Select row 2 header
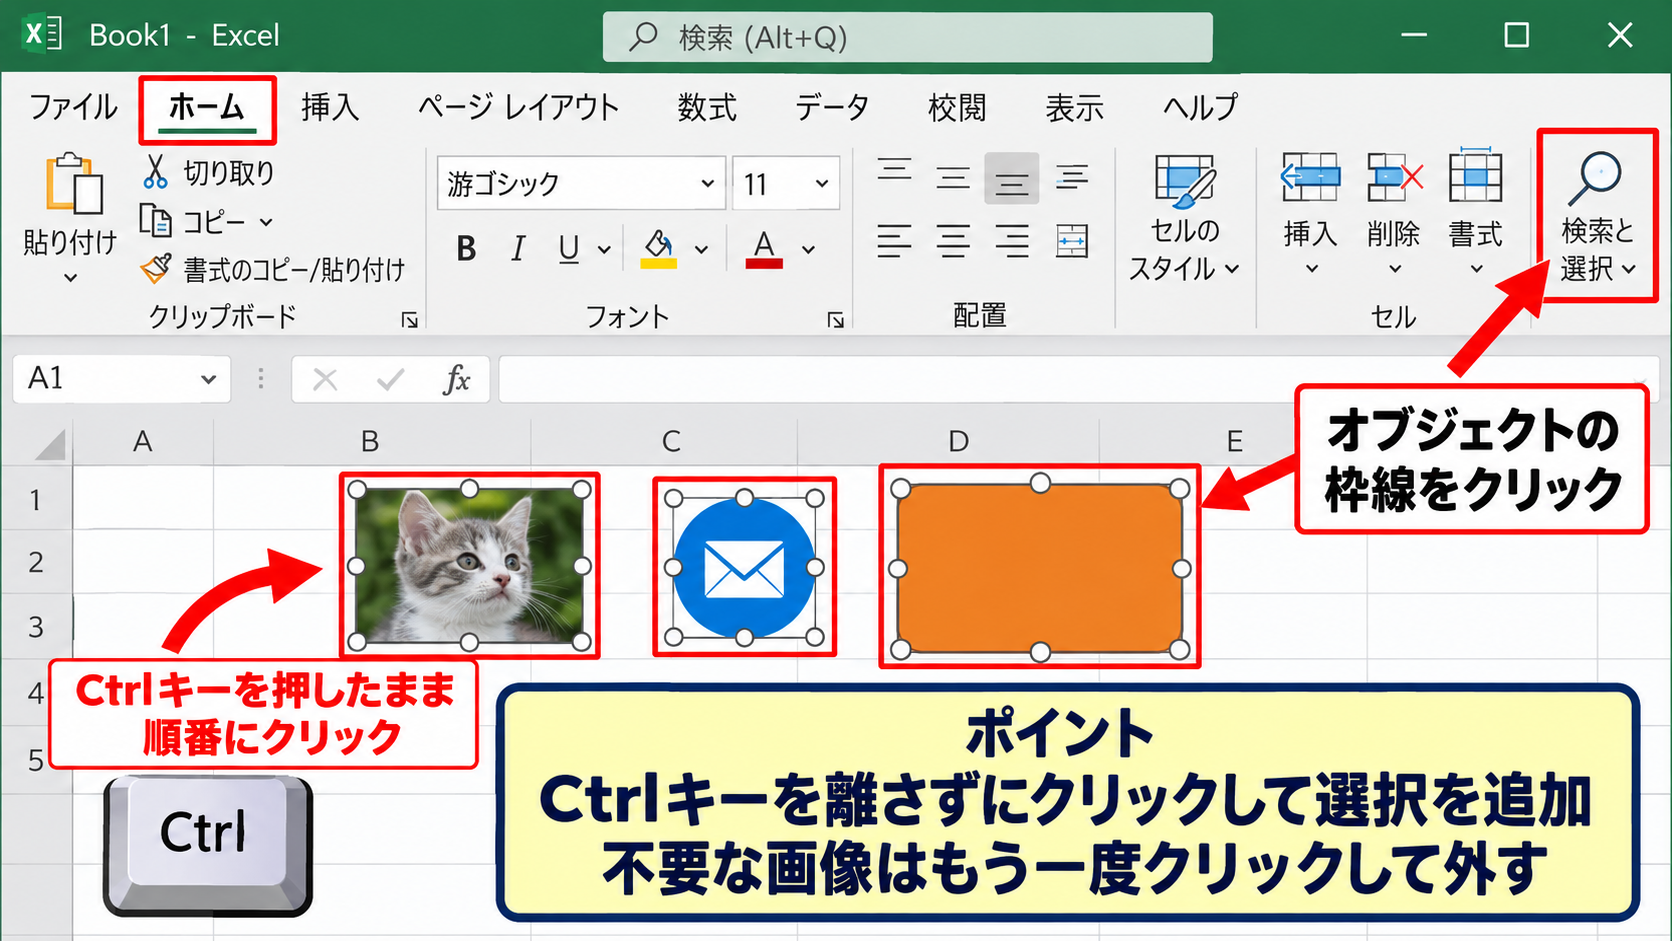 tap(36, 562)
